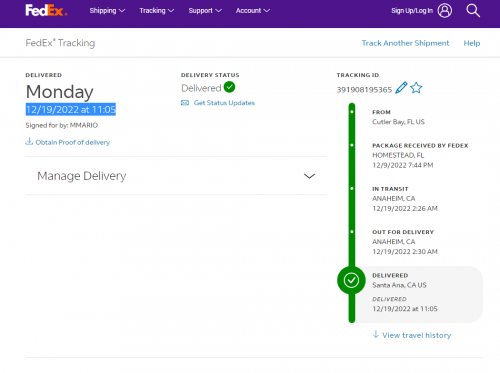Click the Delivered status text
Viewport: 500px width, 373px height.
[x=201, y=88]
